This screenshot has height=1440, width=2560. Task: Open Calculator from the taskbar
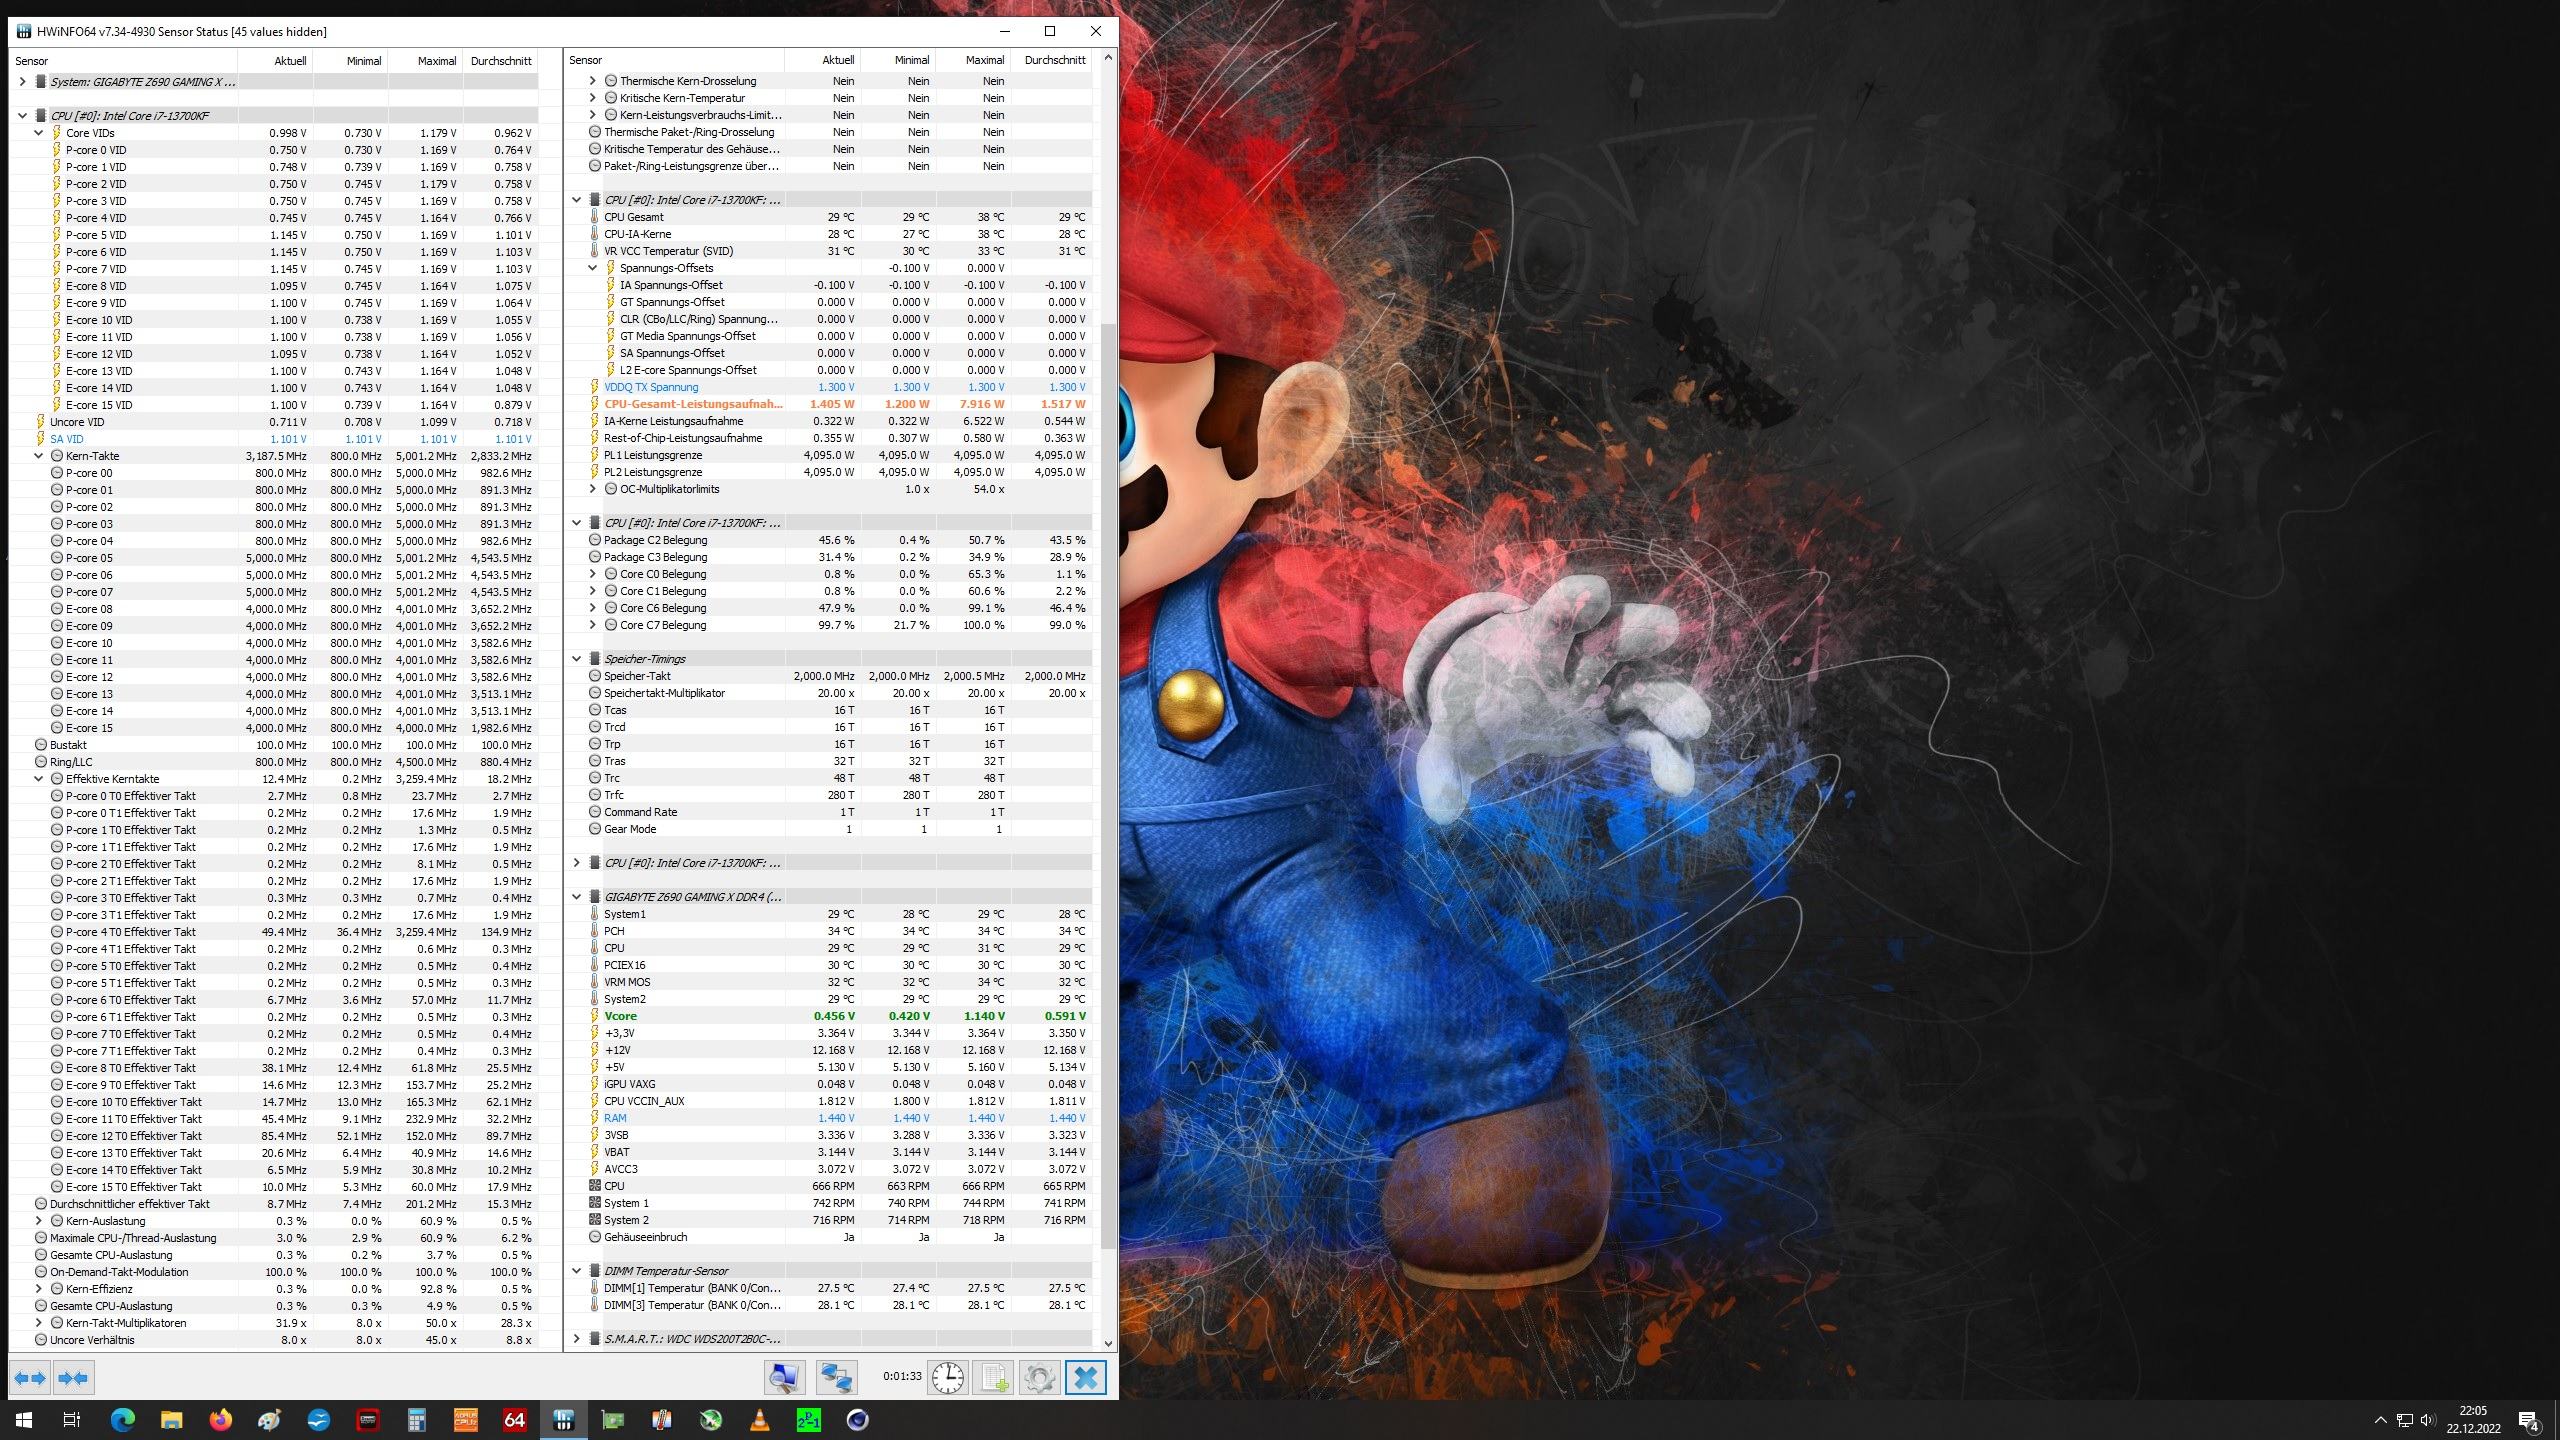pyautogui.click(x=417, y=1420)
